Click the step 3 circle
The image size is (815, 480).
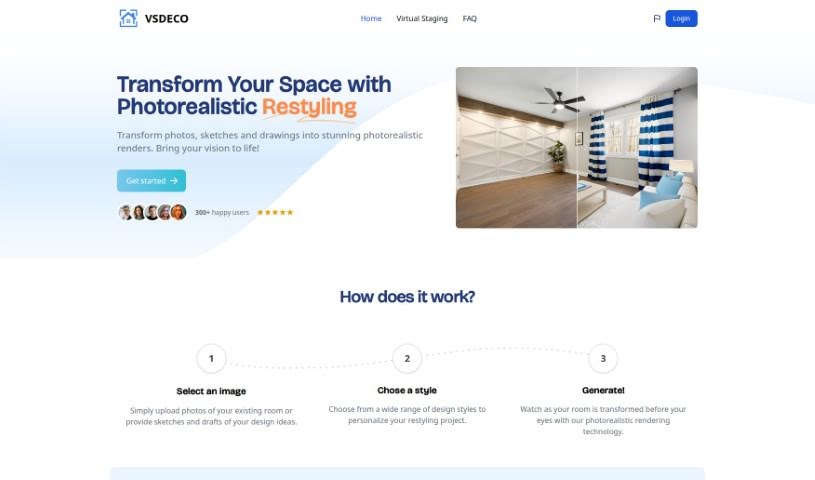[x=603, y=358]
